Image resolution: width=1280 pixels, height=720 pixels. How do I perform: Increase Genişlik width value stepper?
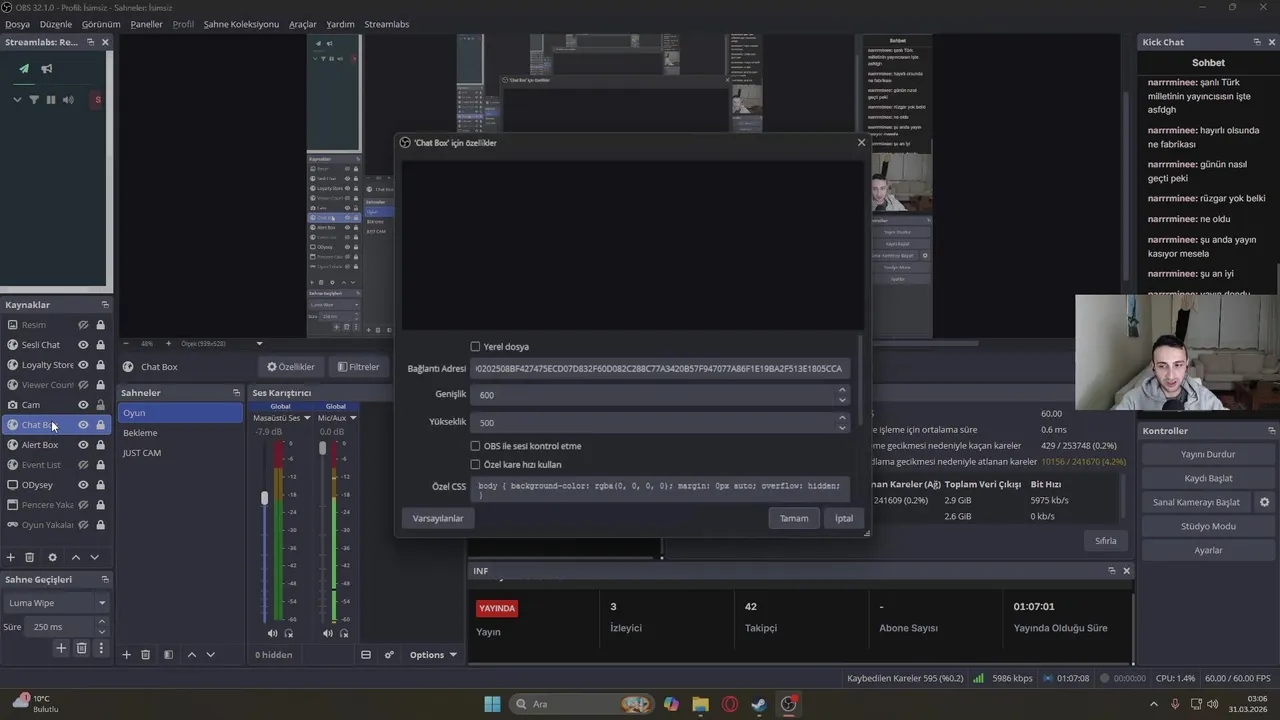842,390
